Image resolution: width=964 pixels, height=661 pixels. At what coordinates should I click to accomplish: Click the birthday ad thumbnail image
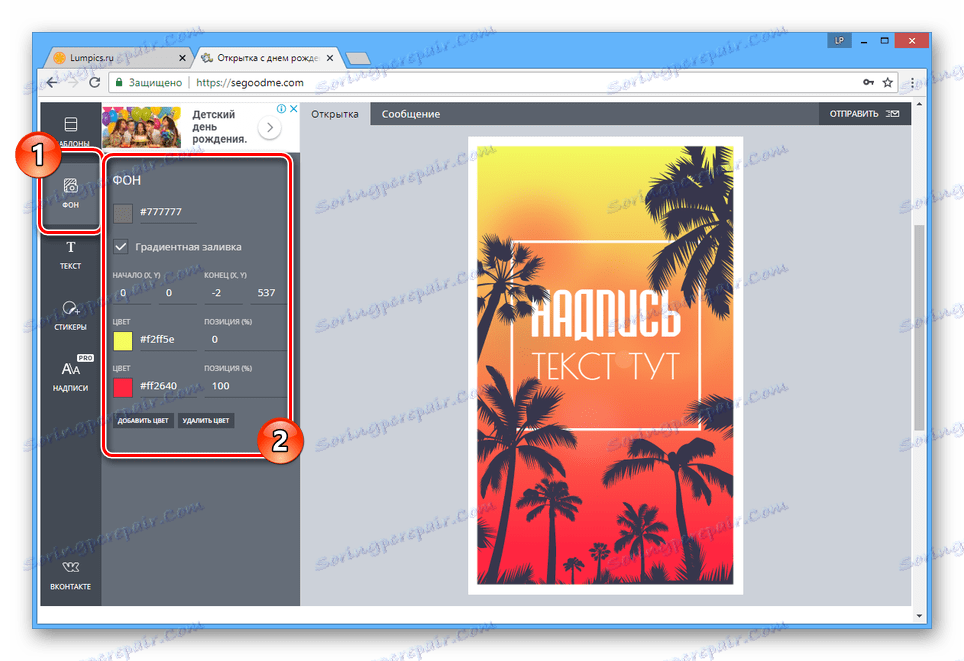pos(141,127)
